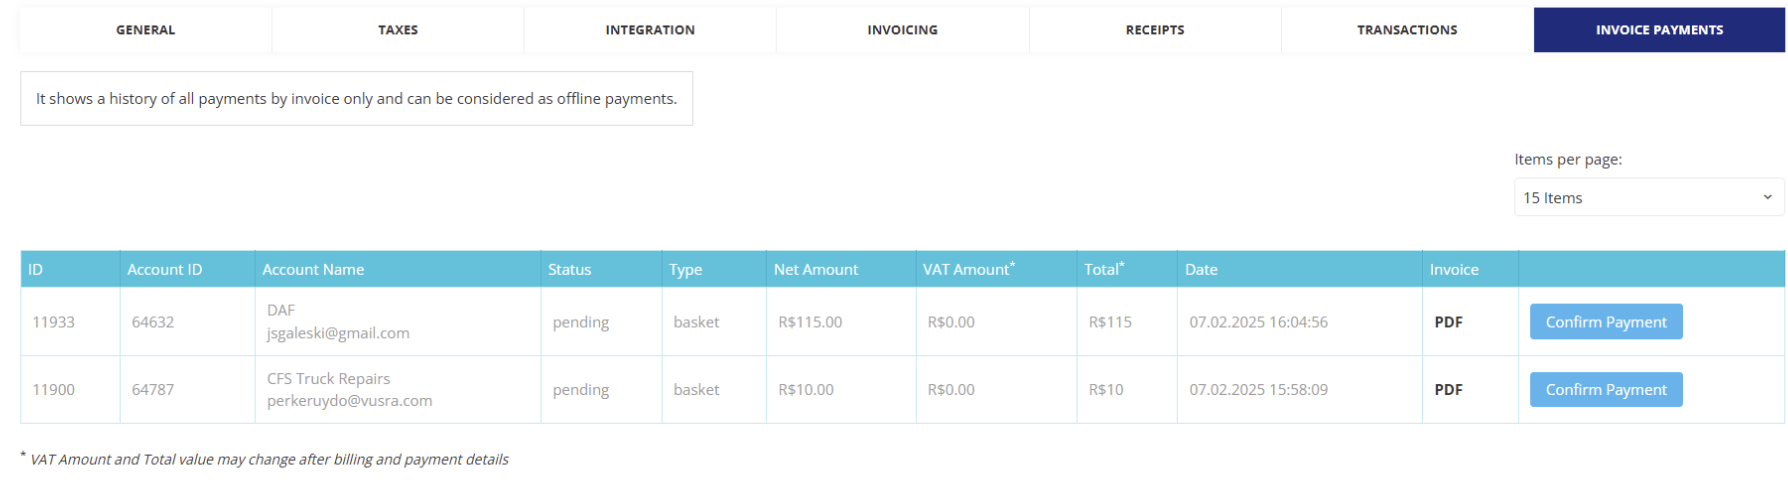Expand the Items per page dropdown

tap(1648, 198)
